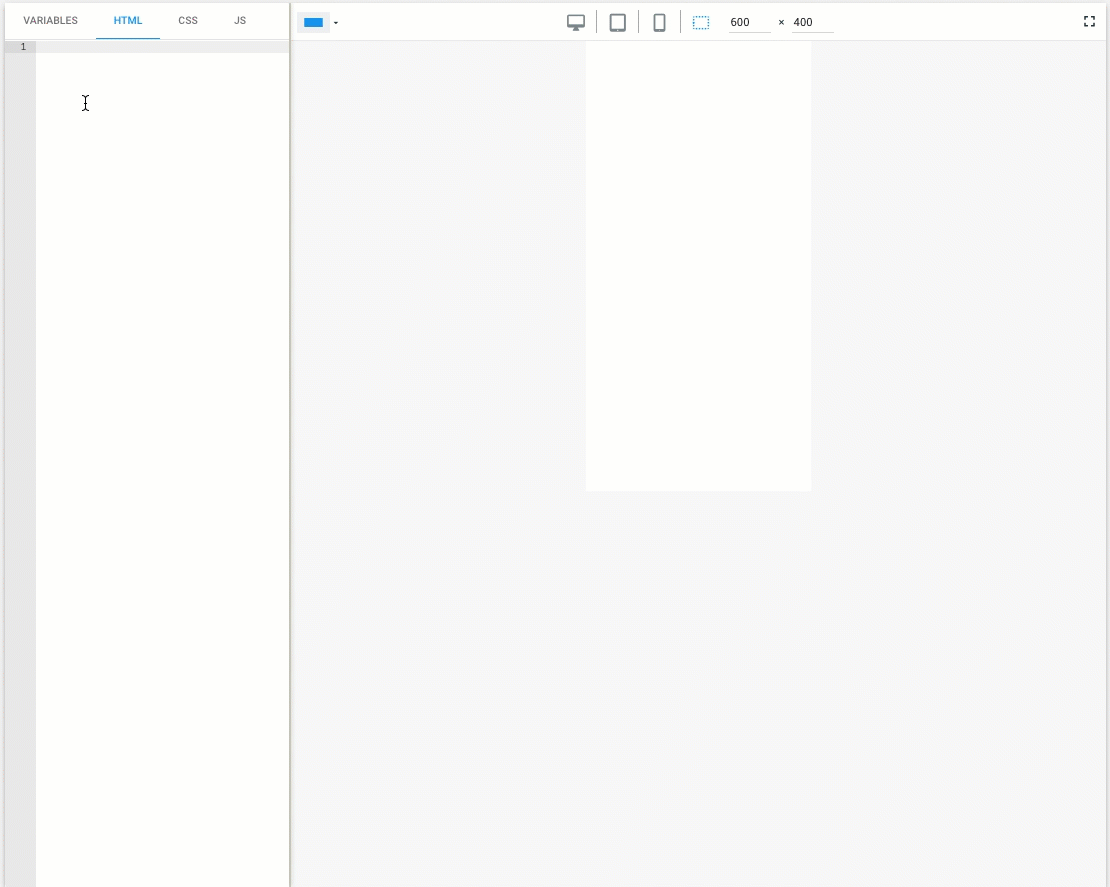The image size is (1110, 887).
Task: Select the desktop preview icon
Action: 576,23
